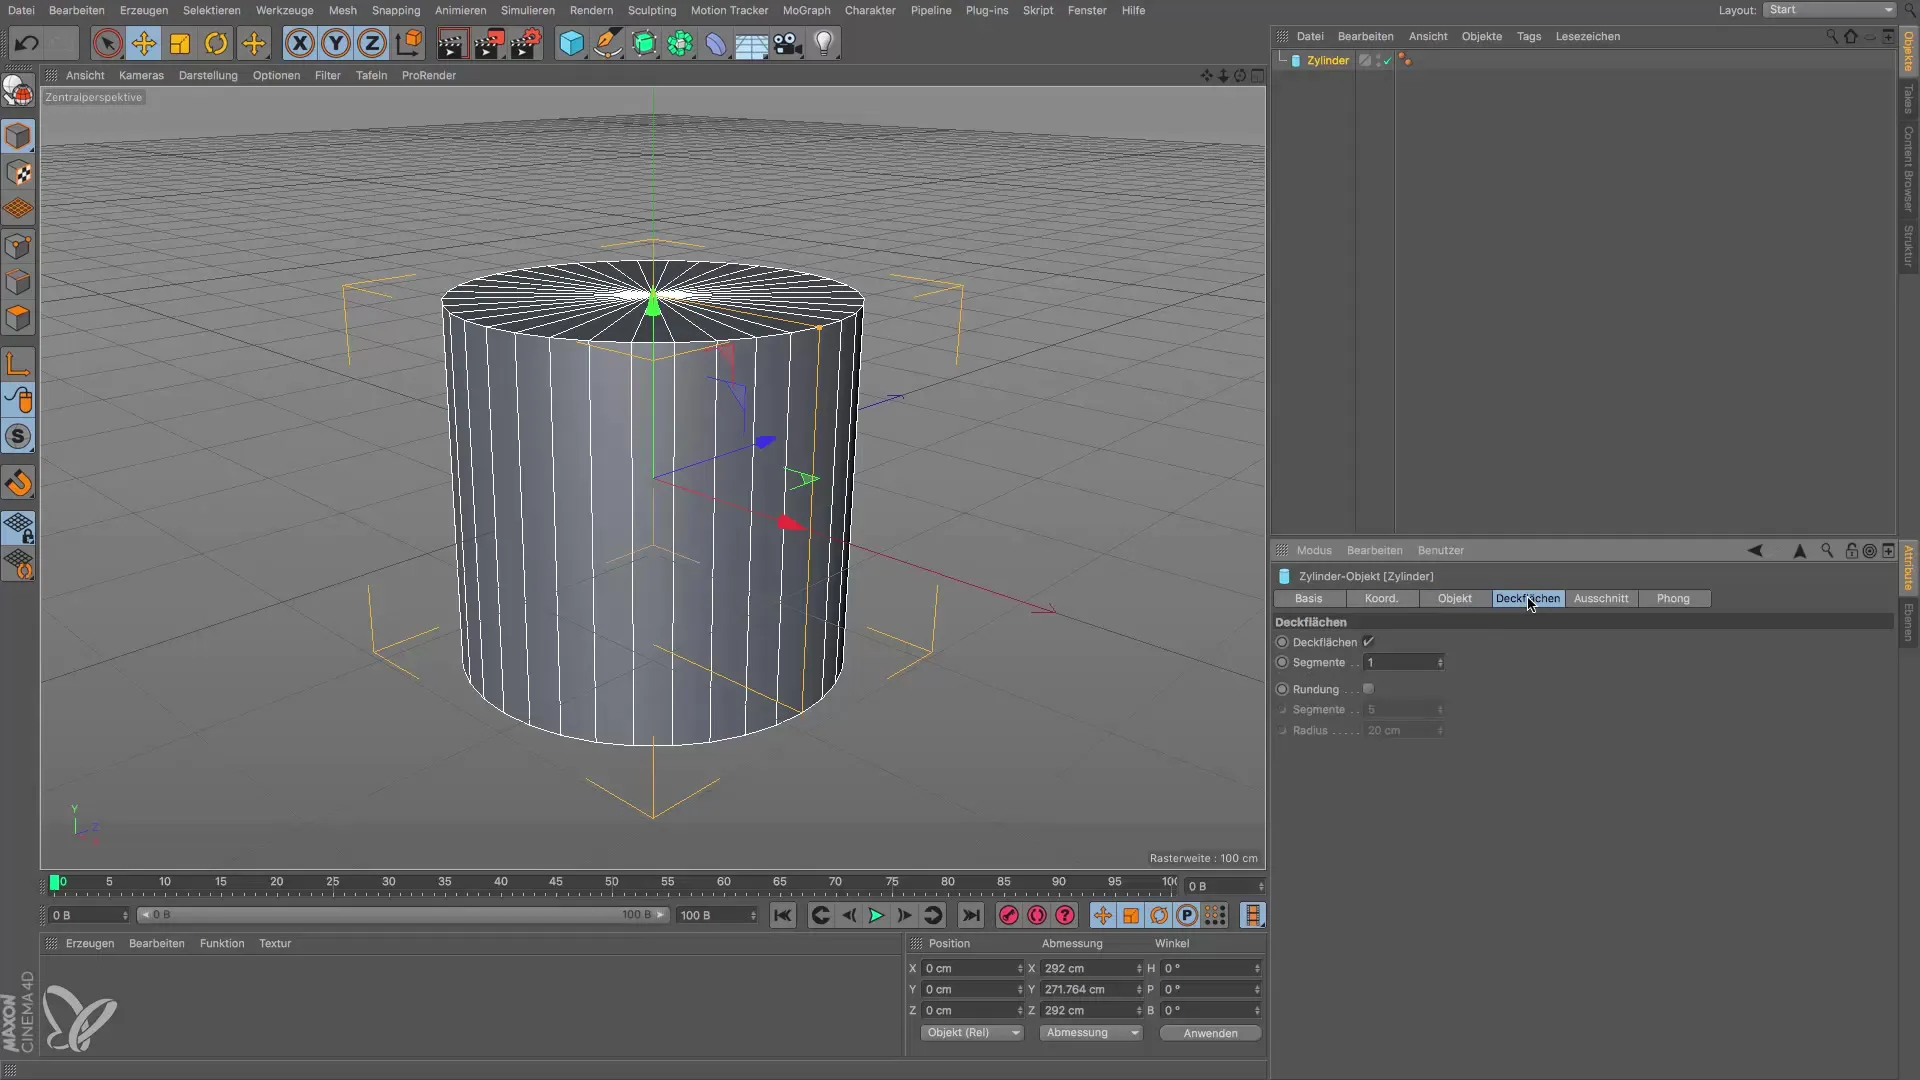The height and width of the screenshot is (1080, 1920).
Task: Open the Sculpting menu
Action: (652, 10)
